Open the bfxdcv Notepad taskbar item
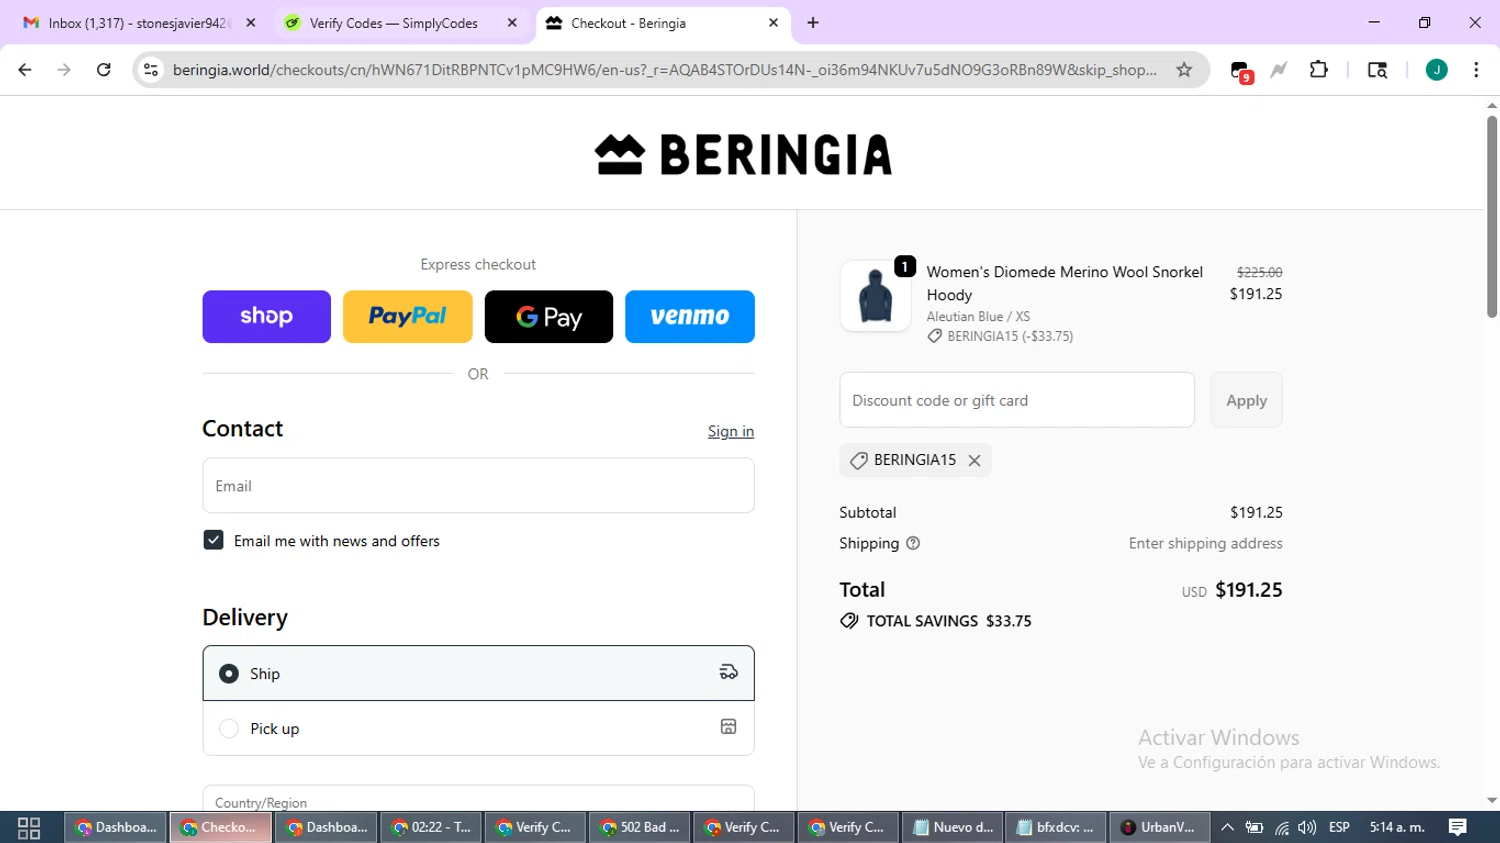 point(1056,827)
